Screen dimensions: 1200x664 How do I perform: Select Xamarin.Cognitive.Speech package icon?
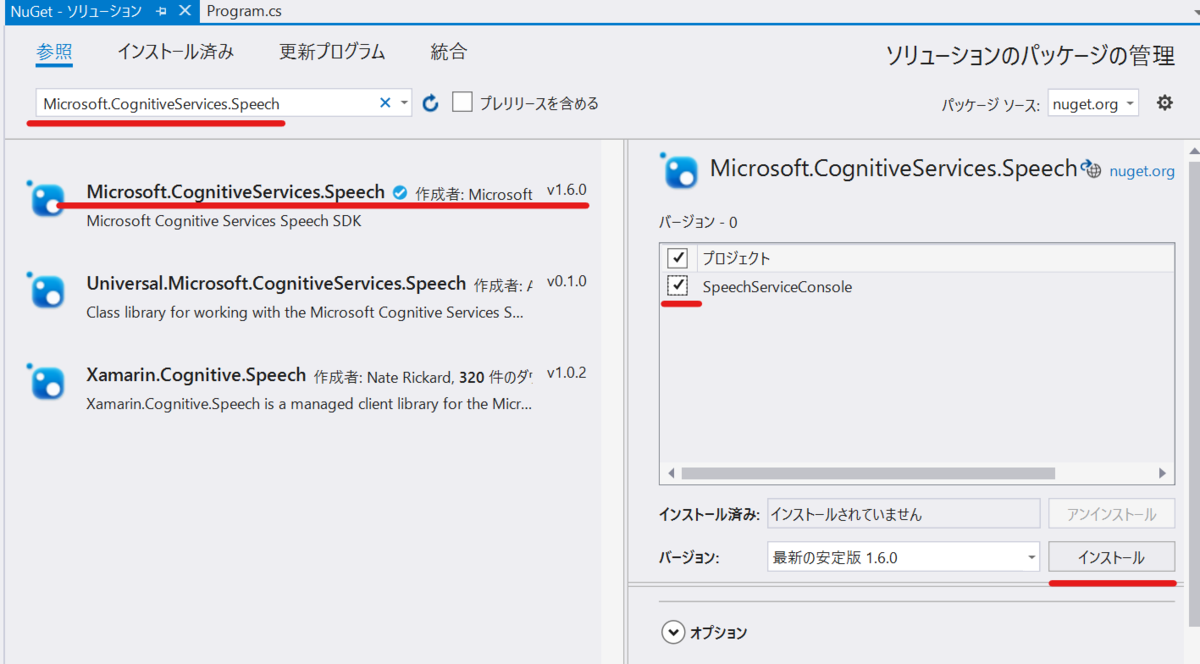46,381
